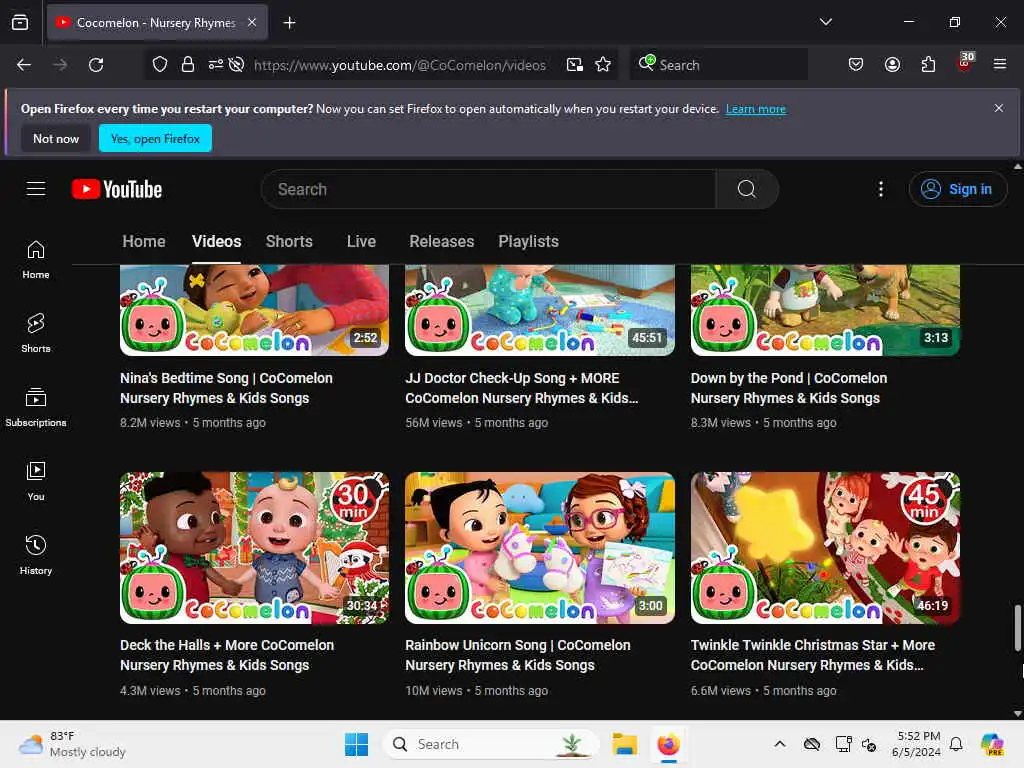1024x768 pixels.
Task: Open Down by the Pond video title
Action: 789,388
